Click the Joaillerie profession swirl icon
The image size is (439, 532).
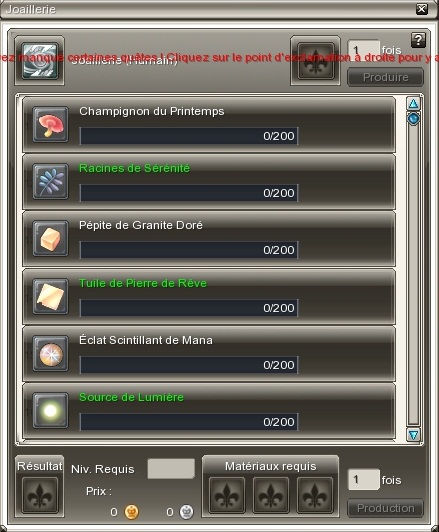point(39,60)
